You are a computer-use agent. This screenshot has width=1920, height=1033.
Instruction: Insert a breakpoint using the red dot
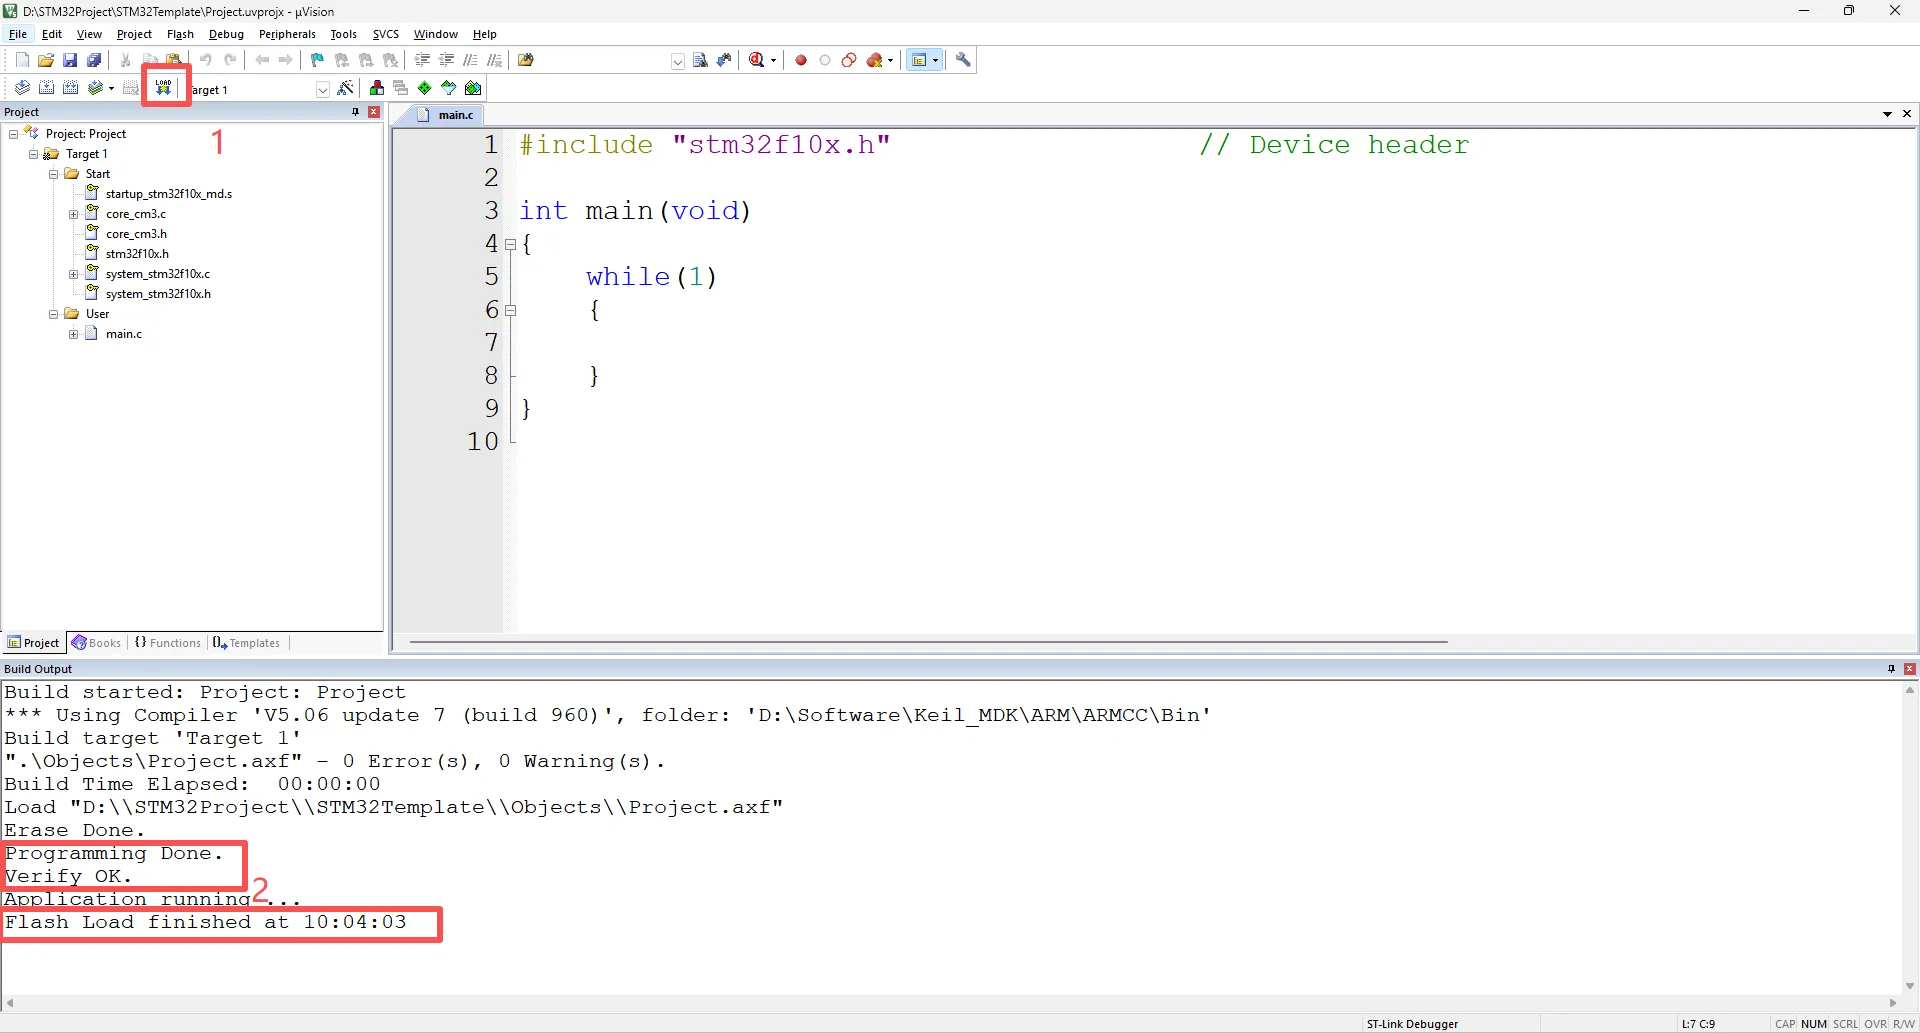pyautogui.click(x=801, y=60)
